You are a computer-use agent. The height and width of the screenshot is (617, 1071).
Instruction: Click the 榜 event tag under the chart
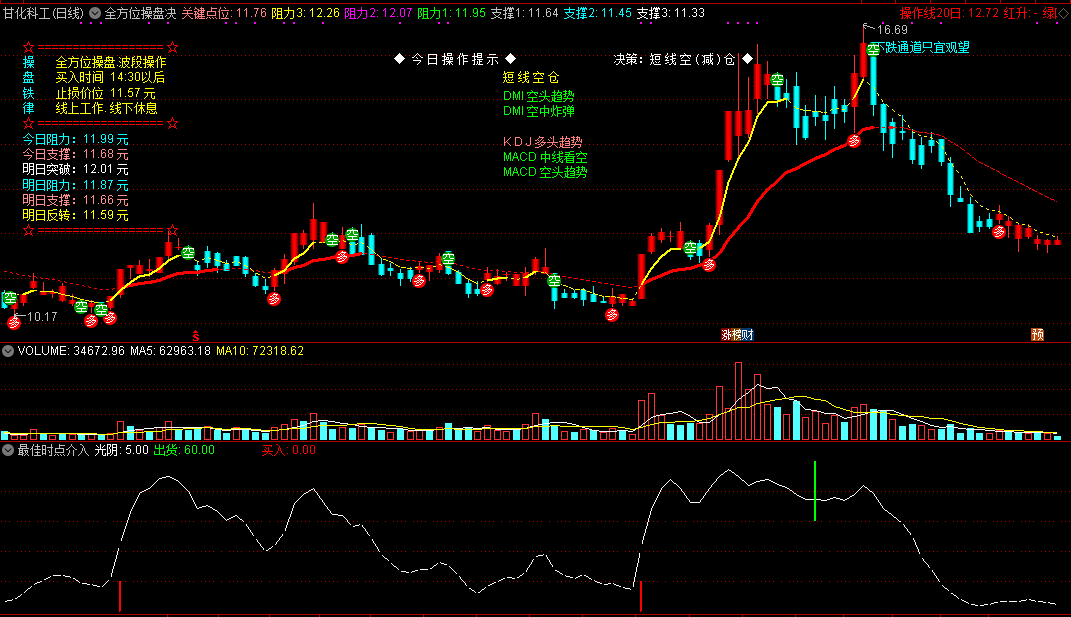[x=738, y=335]
